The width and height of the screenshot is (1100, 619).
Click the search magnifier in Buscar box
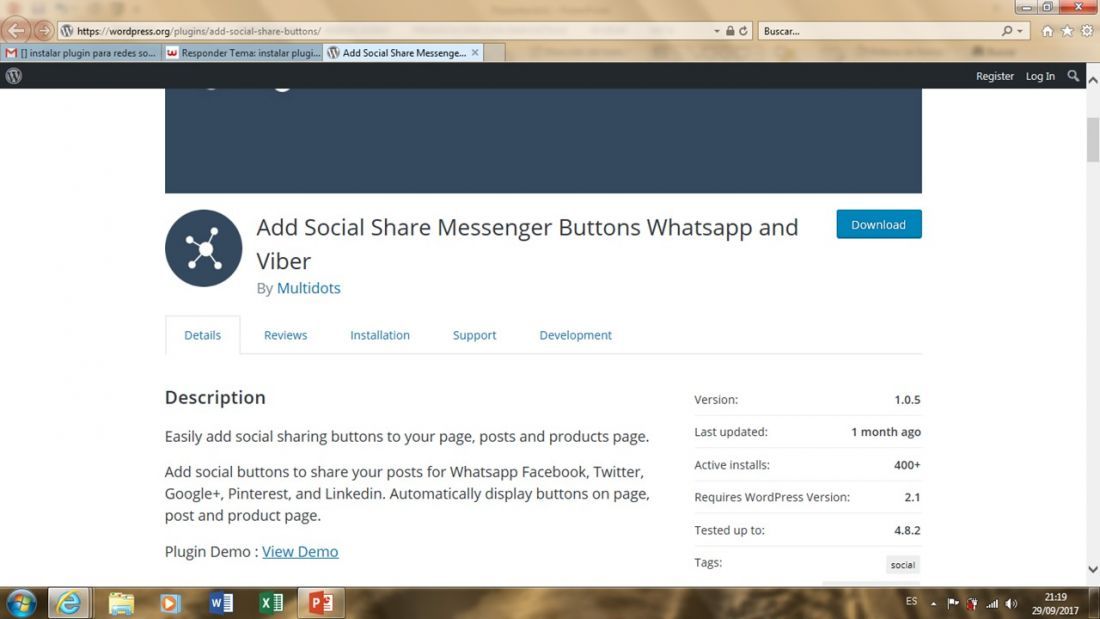[1007, 31]
